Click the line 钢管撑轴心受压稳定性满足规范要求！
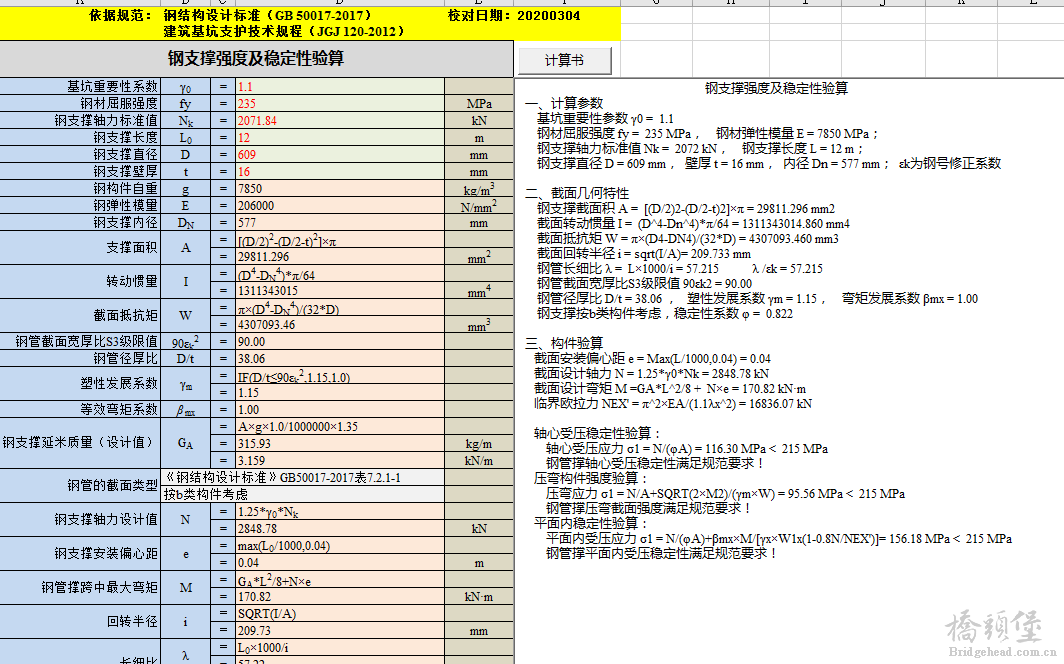The width and height of the screenshot is (1064, 664). click(x=656, y=463)
